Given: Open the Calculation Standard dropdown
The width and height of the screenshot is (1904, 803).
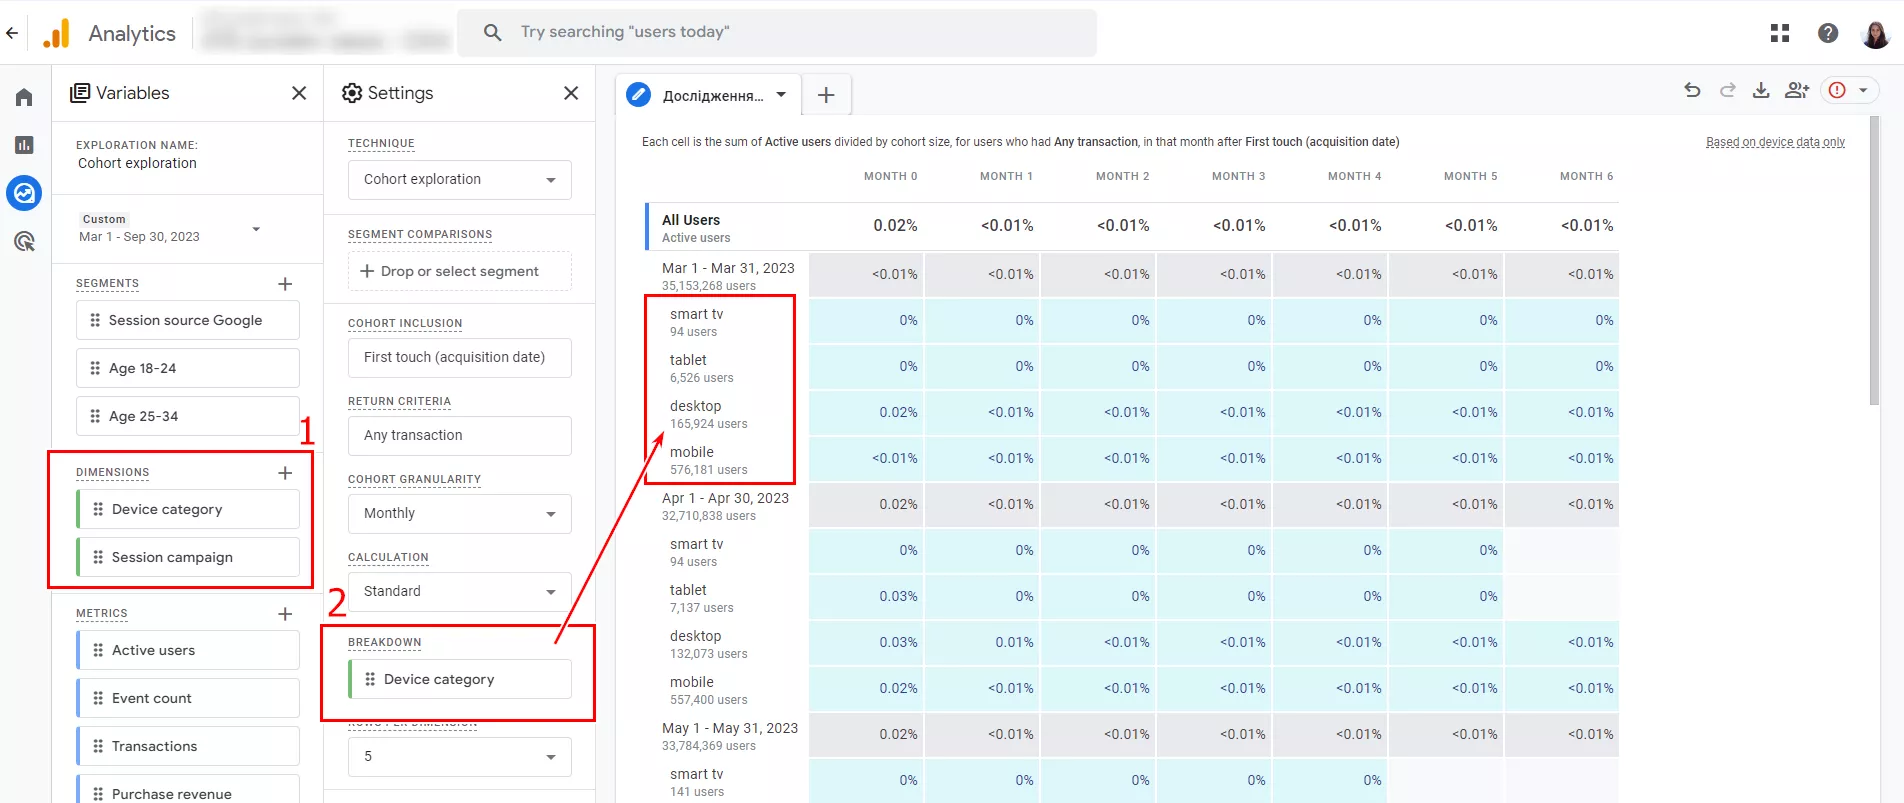Looking at the screenshot, I should [x=460, y=592].
